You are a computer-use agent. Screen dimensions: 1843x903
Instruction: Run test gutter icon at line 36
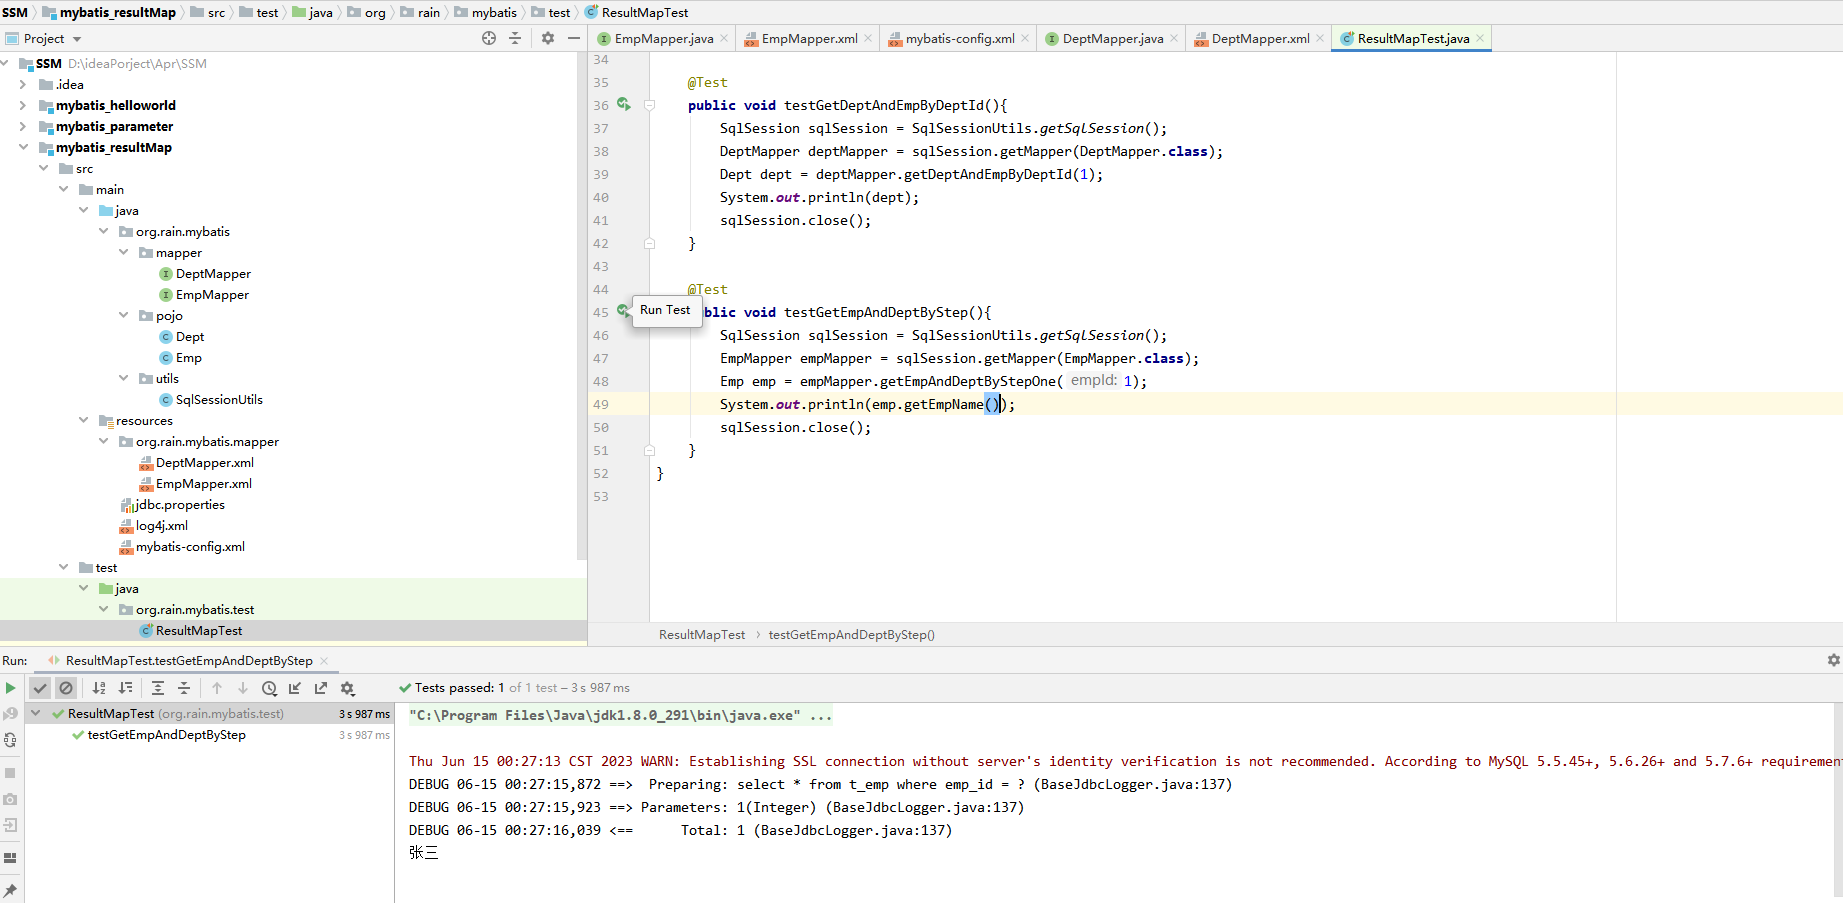(x=624, y=104)
